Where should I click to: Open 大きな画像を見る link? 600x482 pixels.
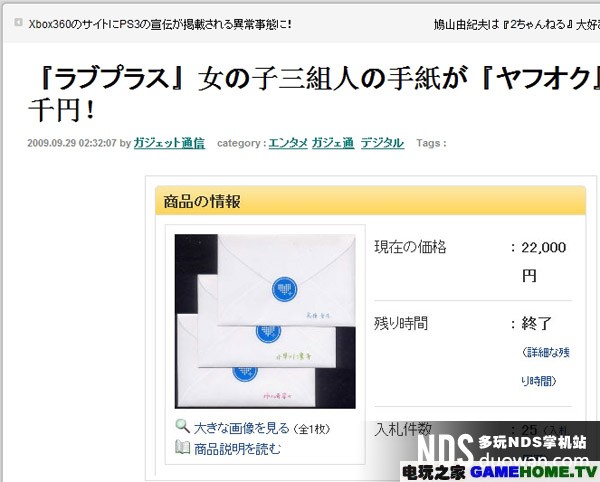coord(241,428)
